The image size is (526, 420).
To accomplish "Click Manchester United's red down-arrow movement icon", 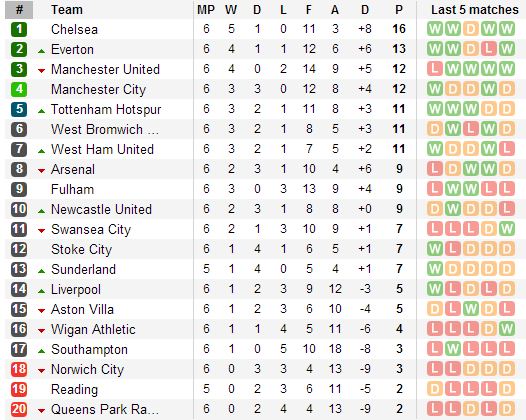I will tap(41, 70).
